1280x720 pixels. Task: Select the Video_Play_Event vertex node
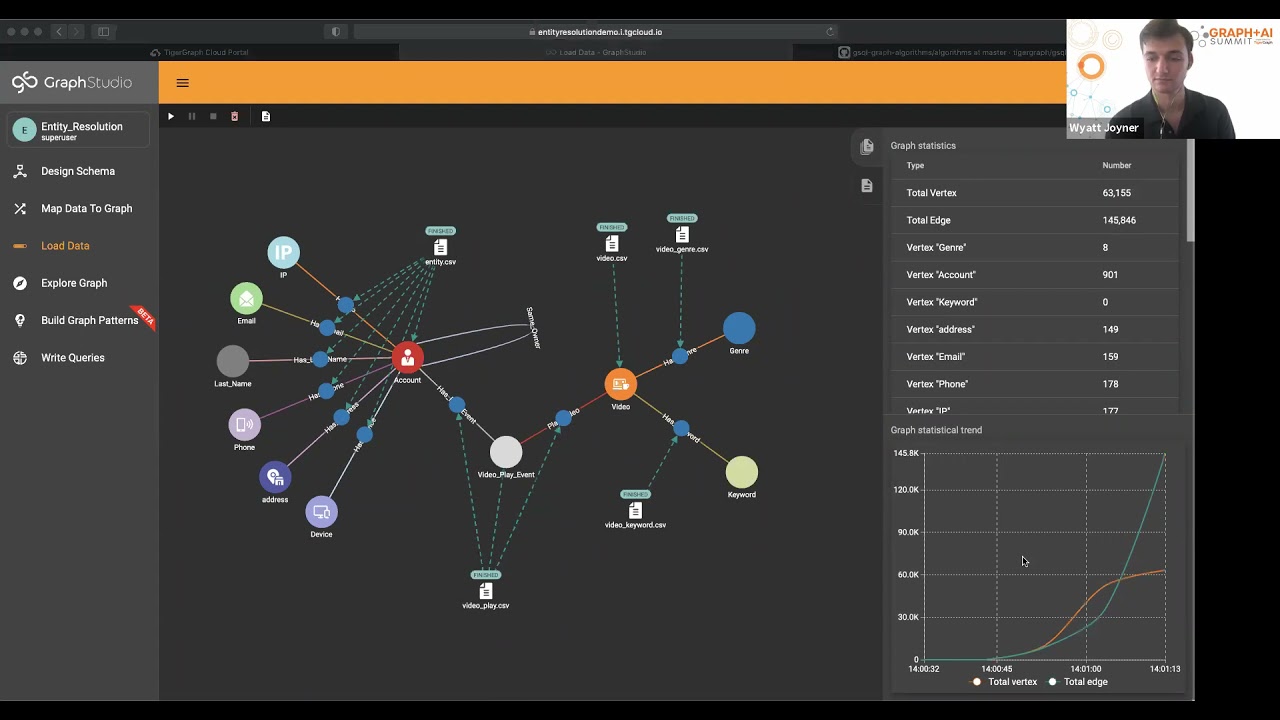point(506,452)
